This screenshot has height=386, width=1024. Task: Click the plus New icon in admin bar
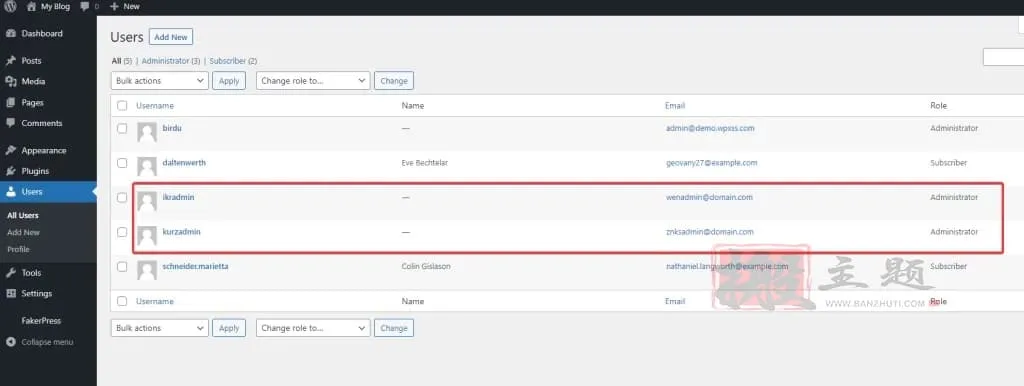(114, 7)
